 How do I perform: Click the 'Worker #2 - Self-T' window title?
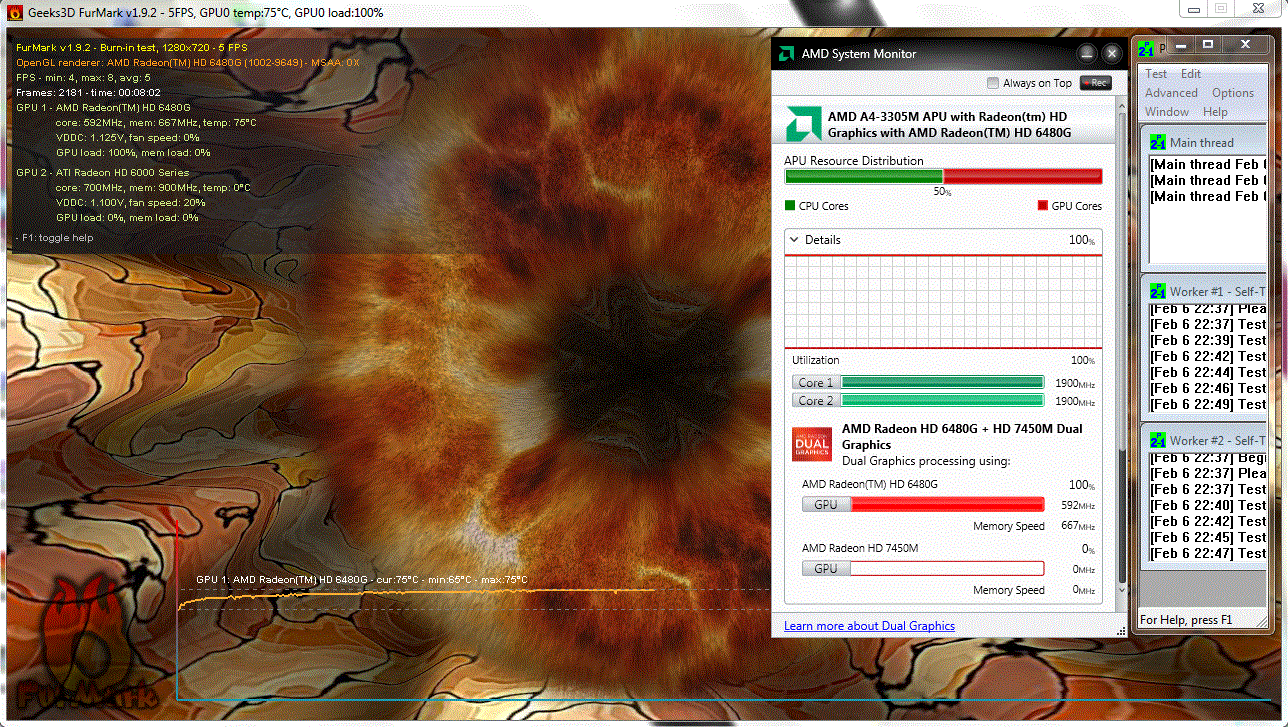point(1218,441)
